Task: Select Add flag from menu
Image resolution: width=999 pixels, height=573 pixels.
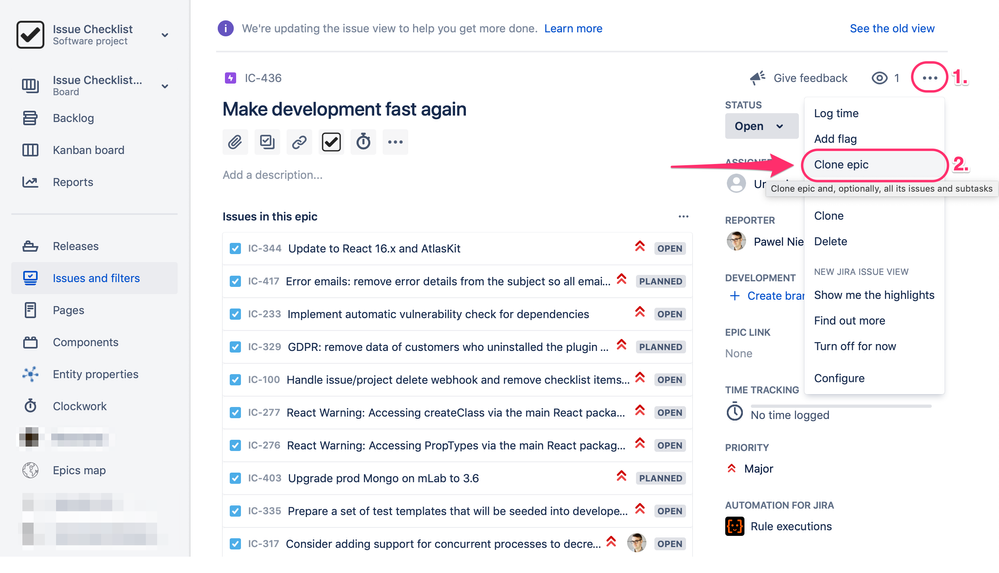Action: coord(874,139)
